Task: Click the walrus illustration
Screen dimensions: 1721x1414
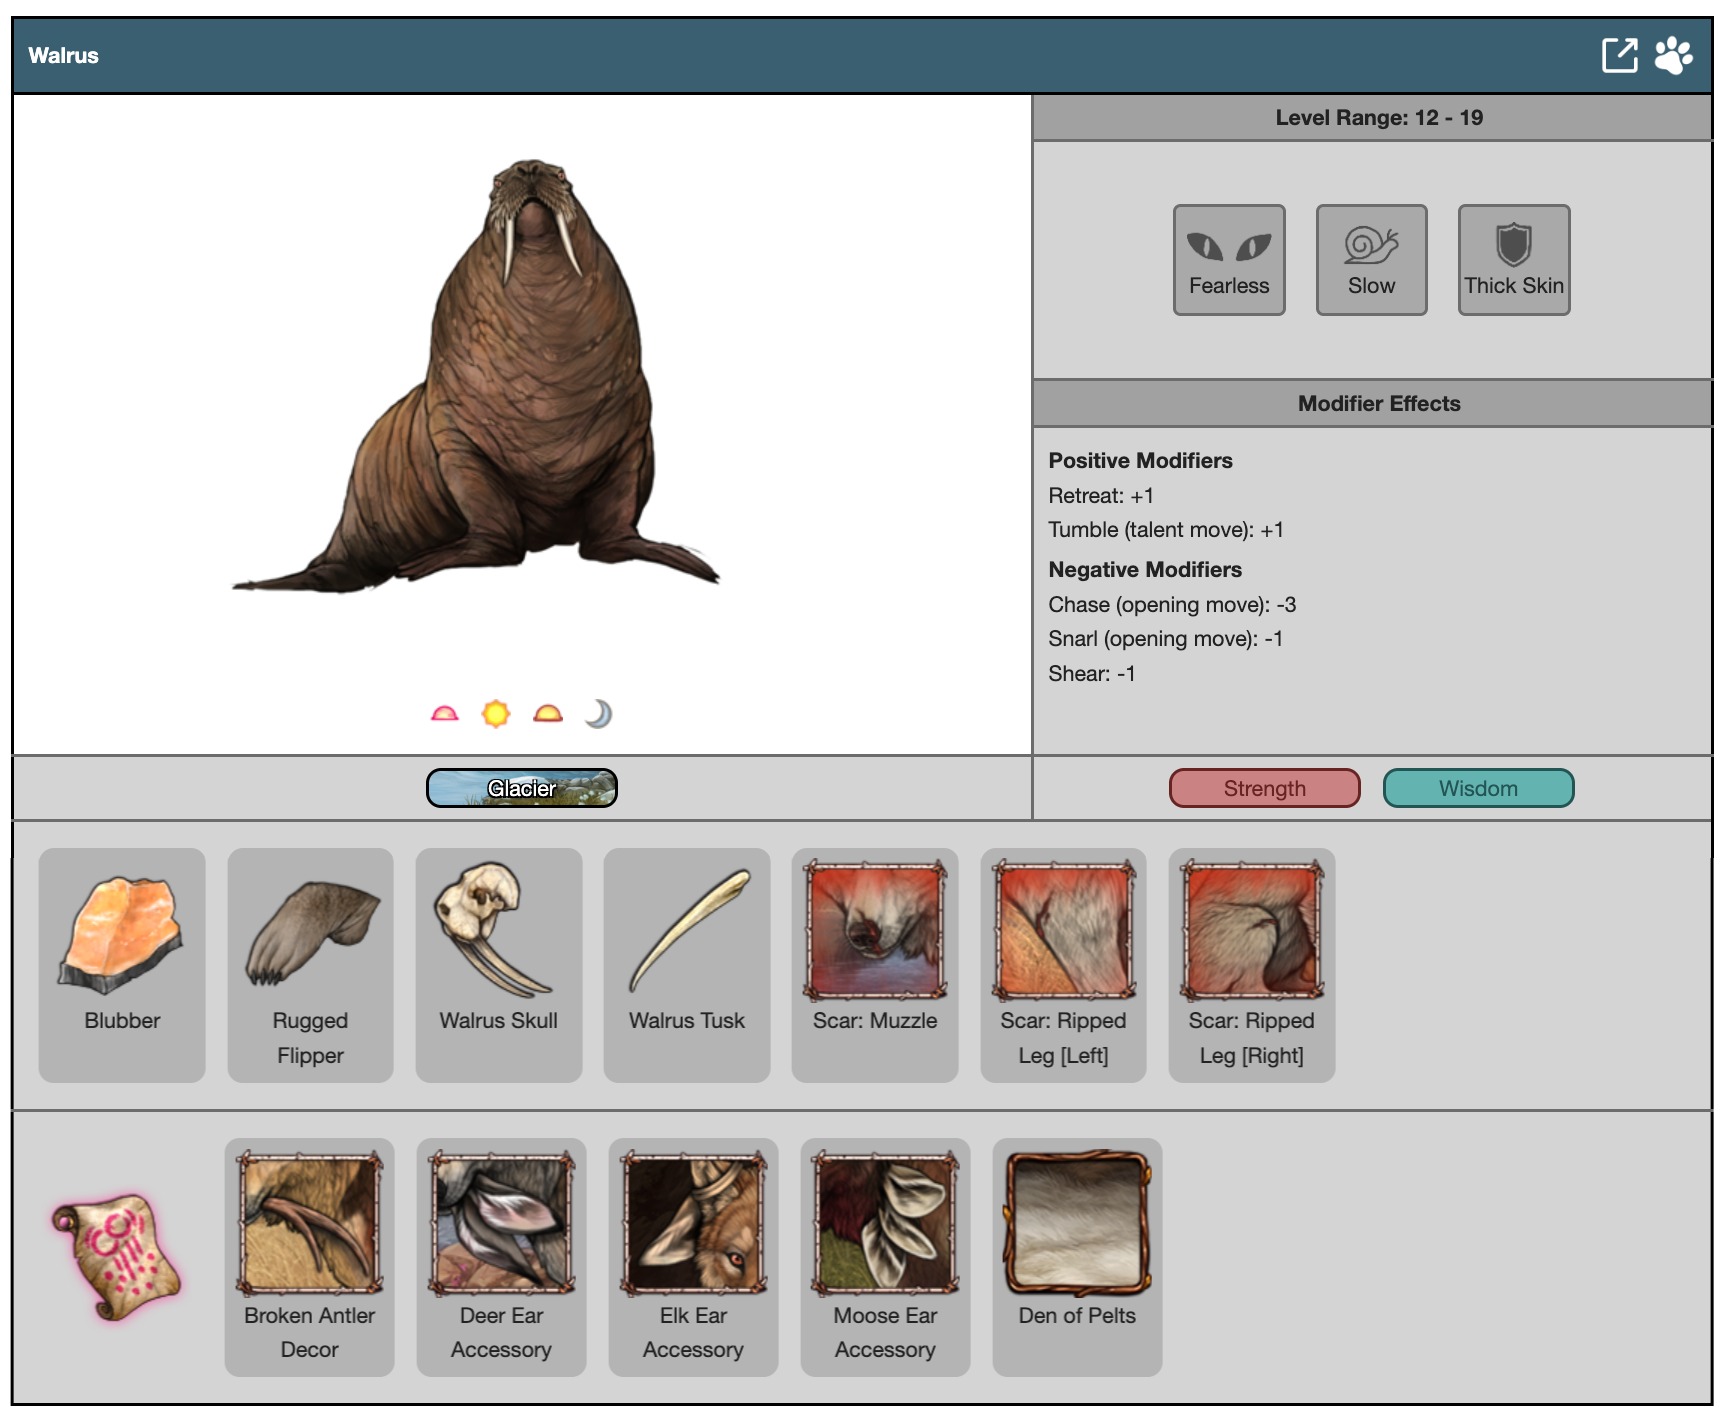Action: point(520,380)
